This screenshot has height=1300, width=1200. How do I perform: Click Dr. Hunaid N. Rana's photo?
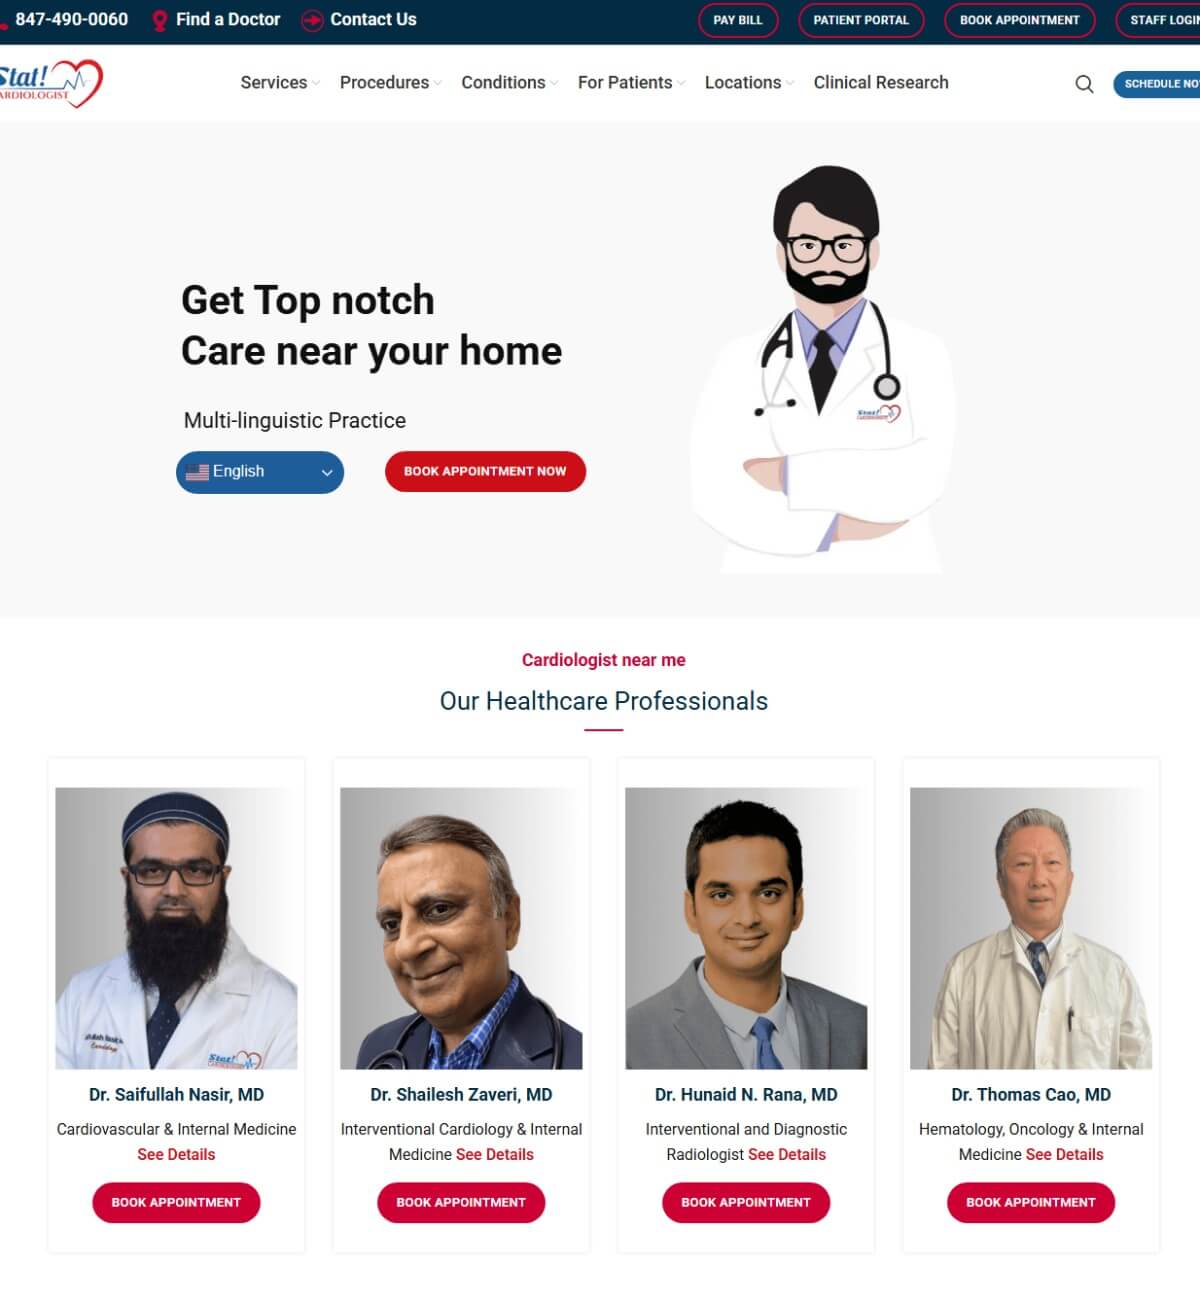point(746,928)
